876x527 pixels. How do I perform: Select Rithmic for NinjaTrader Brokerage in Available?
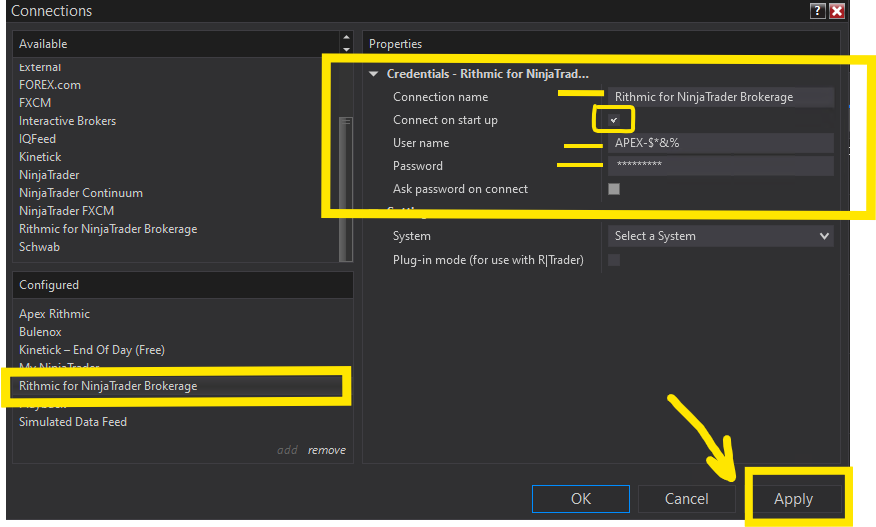(x=108, y=229)
